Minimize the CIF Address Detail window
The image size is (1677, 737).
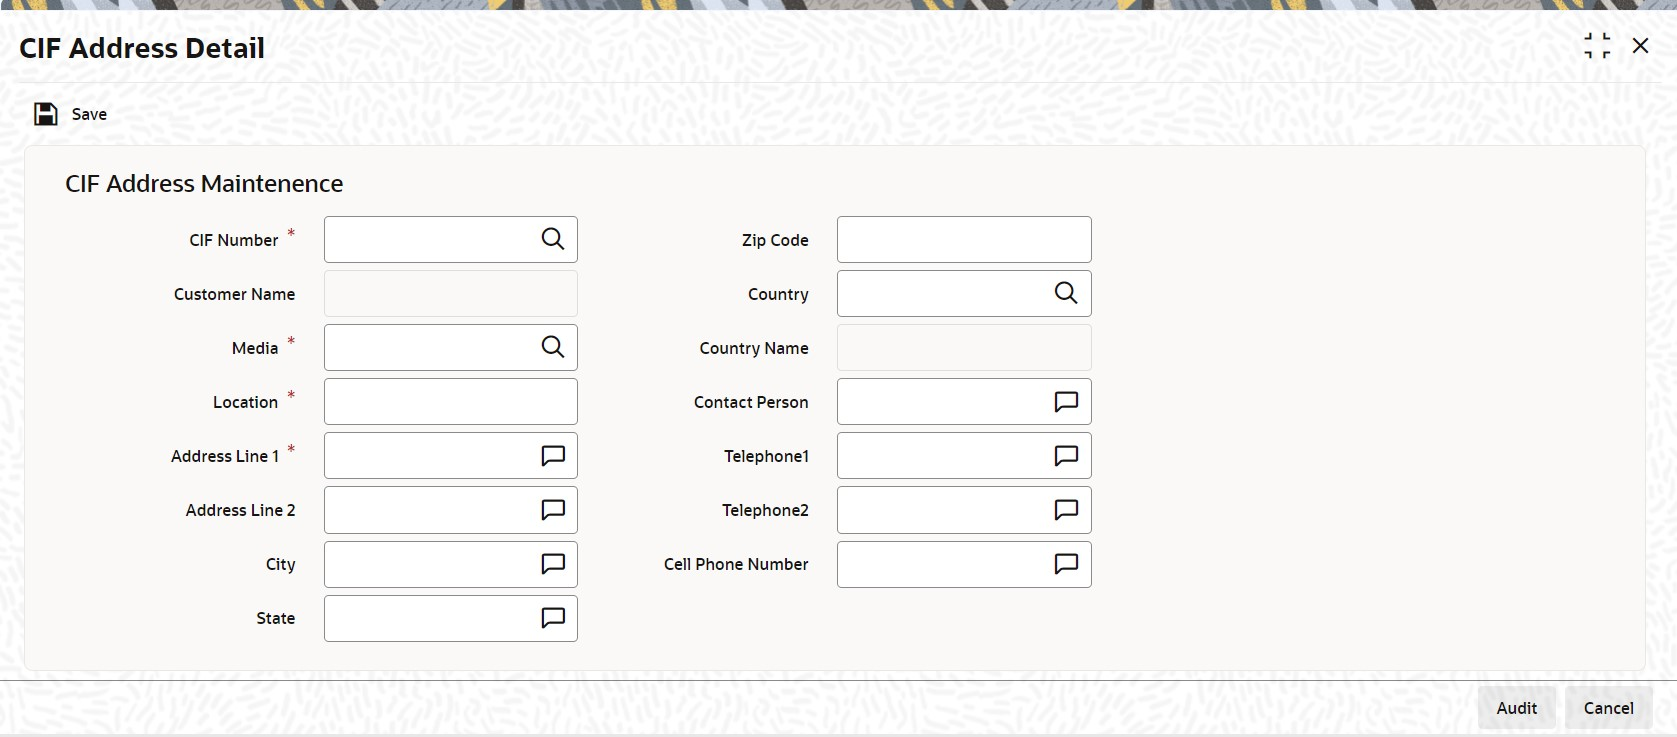[x=1597, y=46]
